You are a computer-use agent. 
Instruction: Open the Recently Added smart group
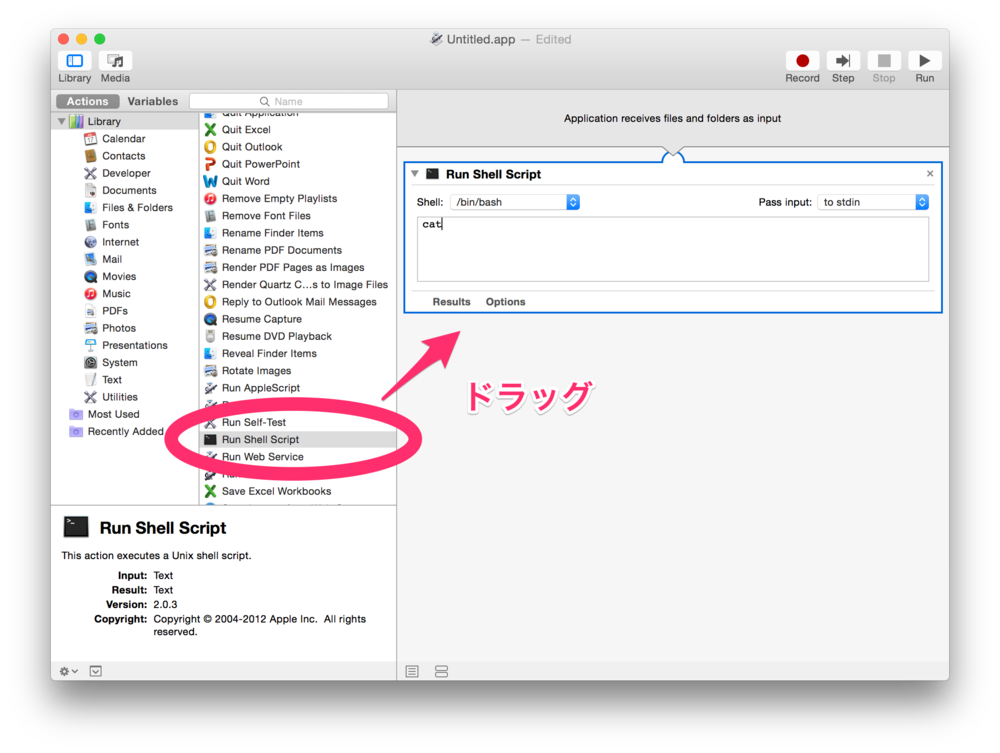[125, 431]
